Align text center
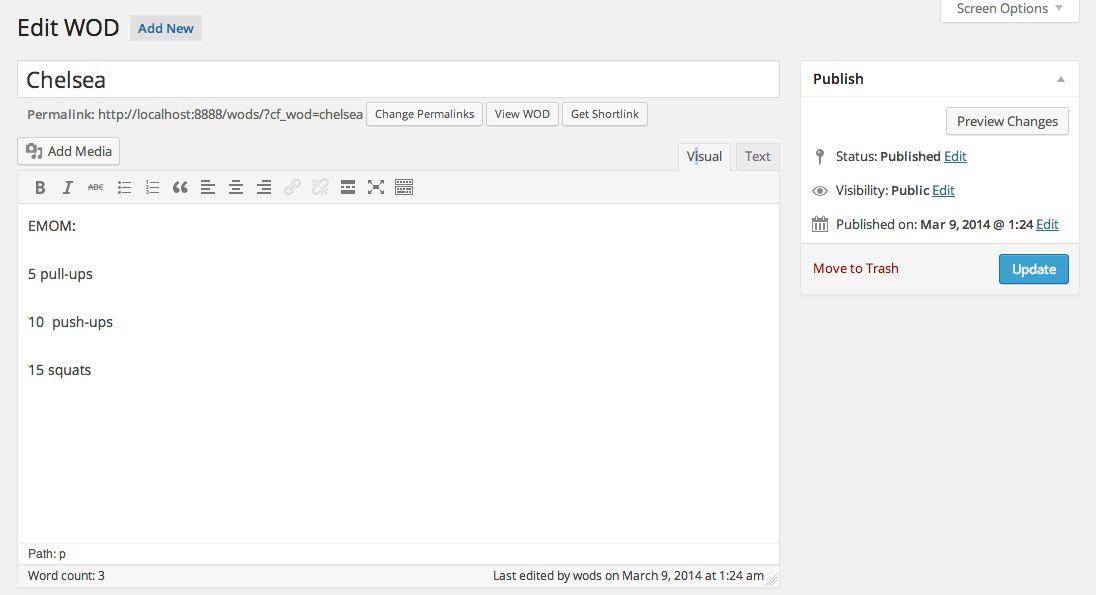The image size is (1096, 595). click(x=236, y=187)
